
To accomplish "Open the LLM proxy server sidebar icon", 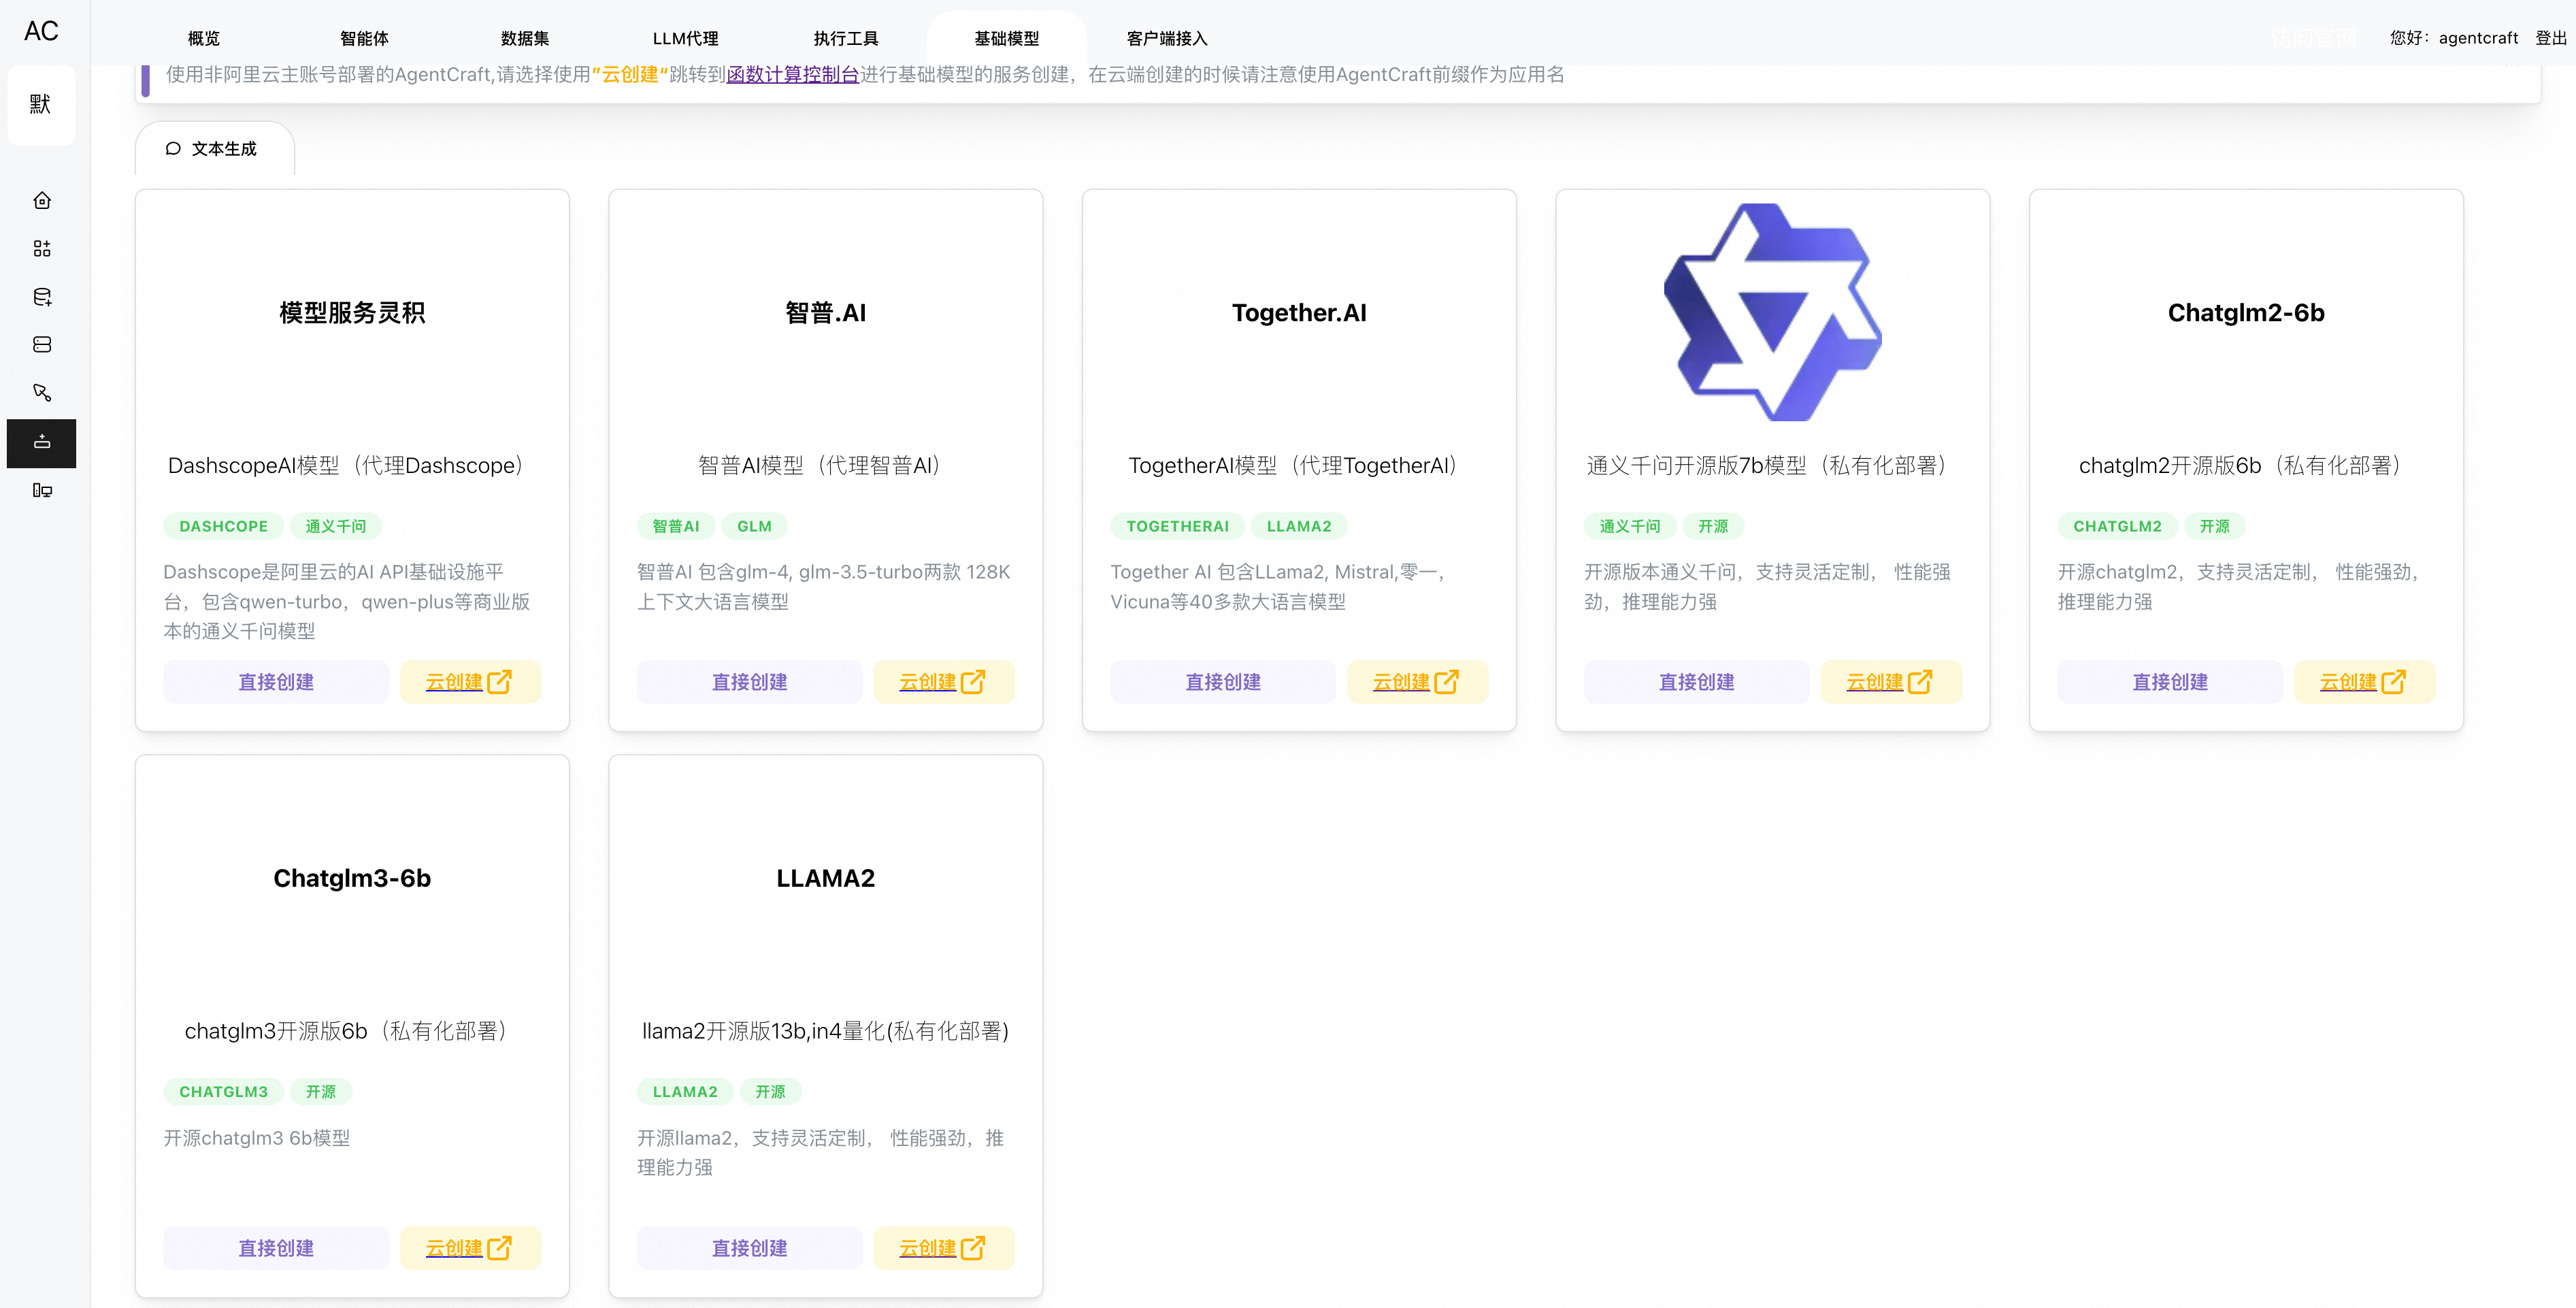I will click(42, 345).
